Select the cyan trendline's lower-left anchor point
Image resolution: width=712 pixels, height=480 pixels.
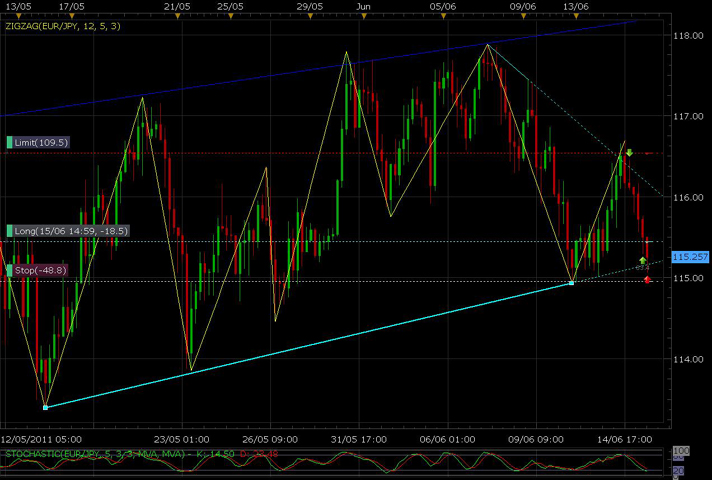tap(45, 407)
